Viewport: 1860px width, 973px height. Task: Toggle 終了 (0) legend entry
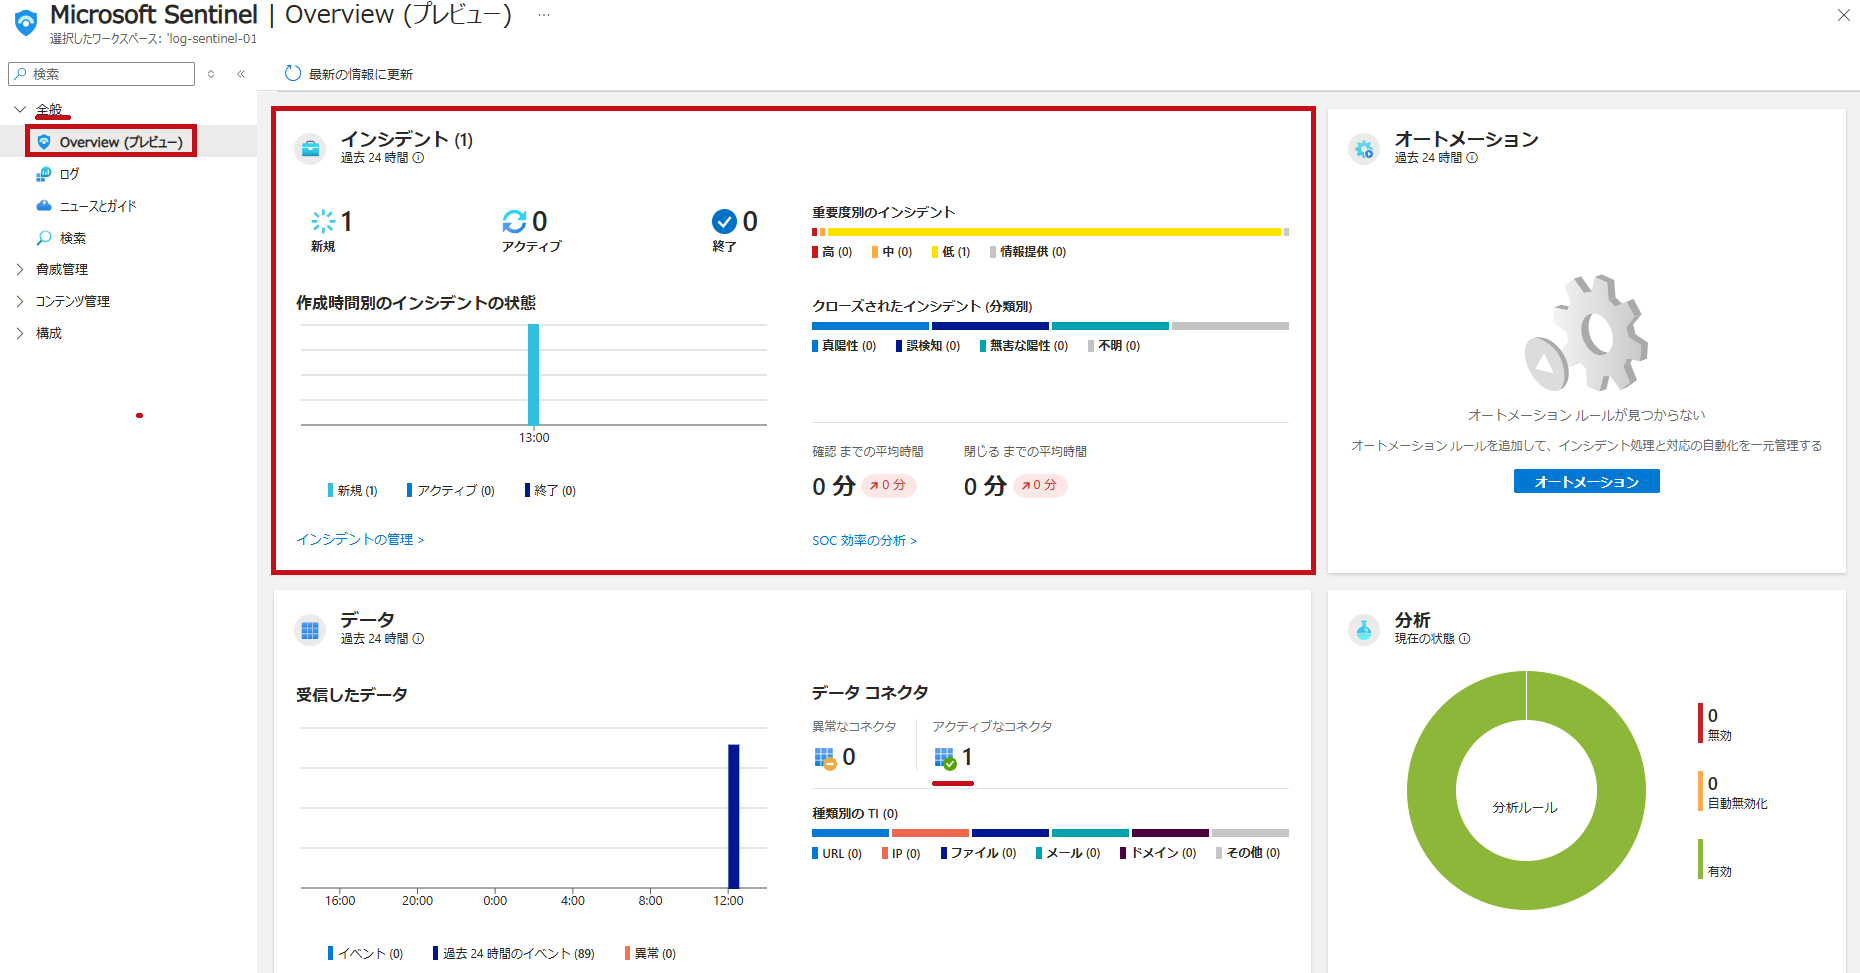[x=550, y=490]
